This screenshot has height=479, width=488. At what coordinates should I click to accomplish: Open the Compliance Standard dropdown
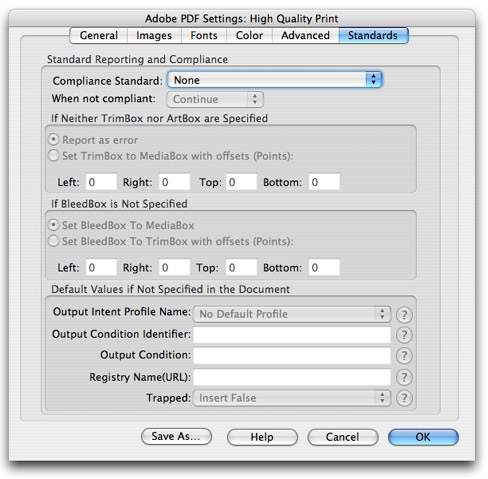275,80
